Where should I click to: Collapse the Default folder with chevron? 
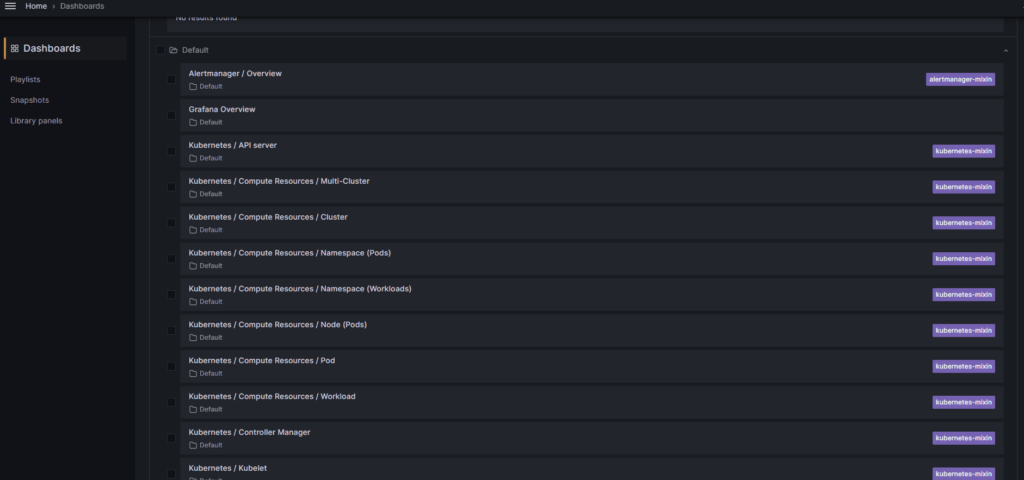1006,50
